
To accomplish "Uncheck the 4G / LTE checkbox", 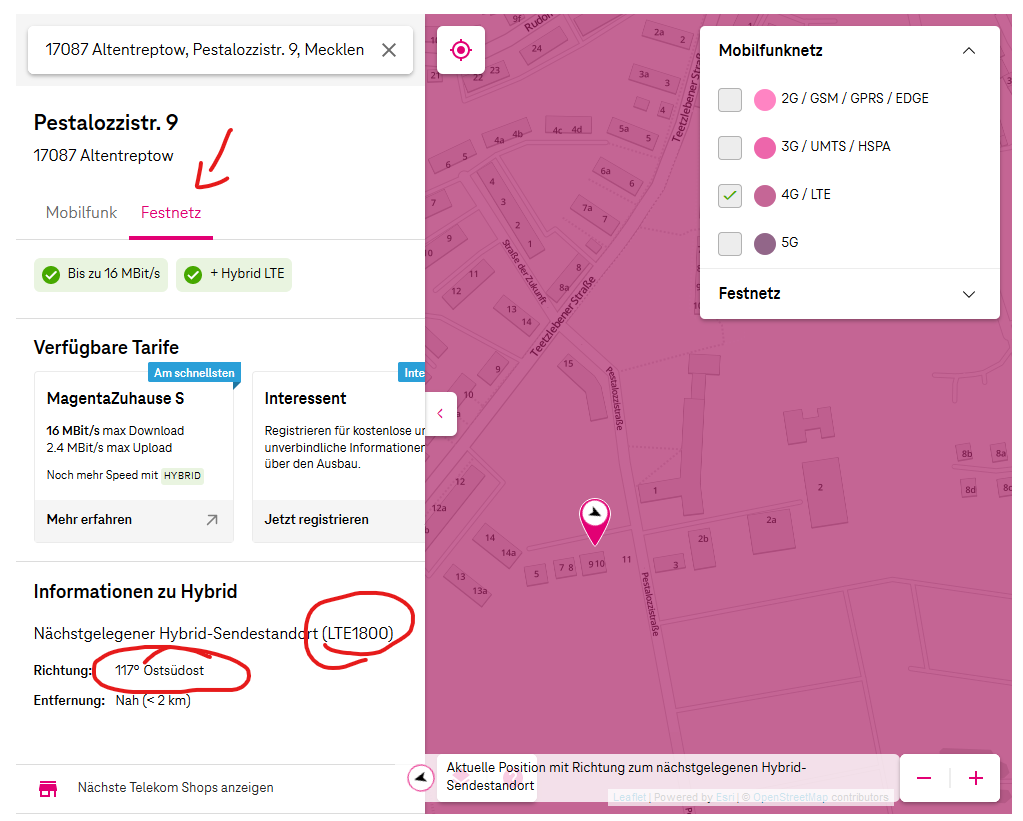I will 729,196.
